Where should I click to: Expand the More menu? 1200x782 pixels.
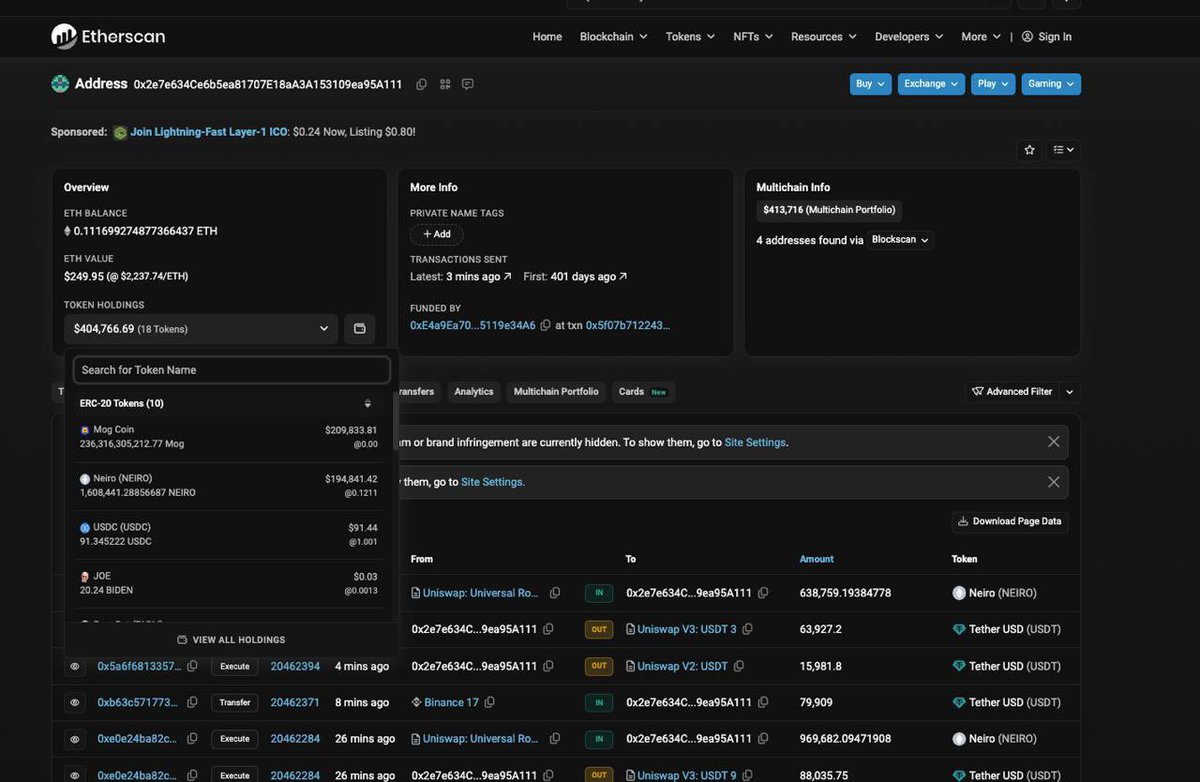pos(981,37)
